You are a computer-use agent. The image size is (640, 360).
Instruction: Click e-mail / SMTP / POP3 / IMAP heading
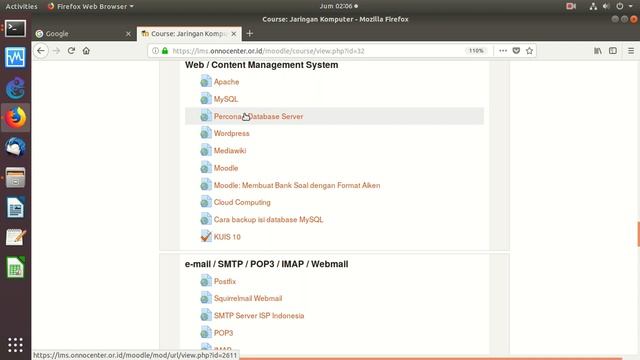click(267, 264)
